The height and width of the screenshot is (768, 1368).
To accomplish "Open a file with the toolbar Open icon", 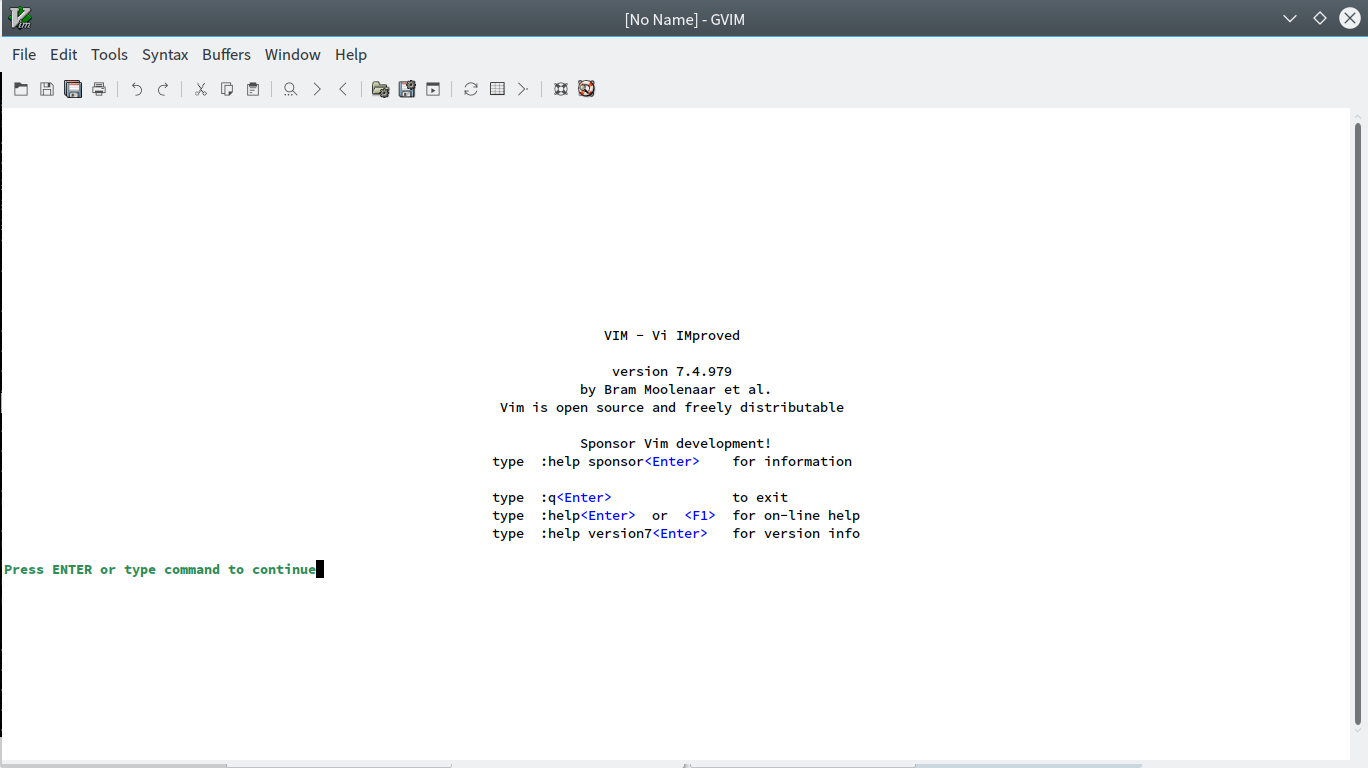I will point(21,89).
